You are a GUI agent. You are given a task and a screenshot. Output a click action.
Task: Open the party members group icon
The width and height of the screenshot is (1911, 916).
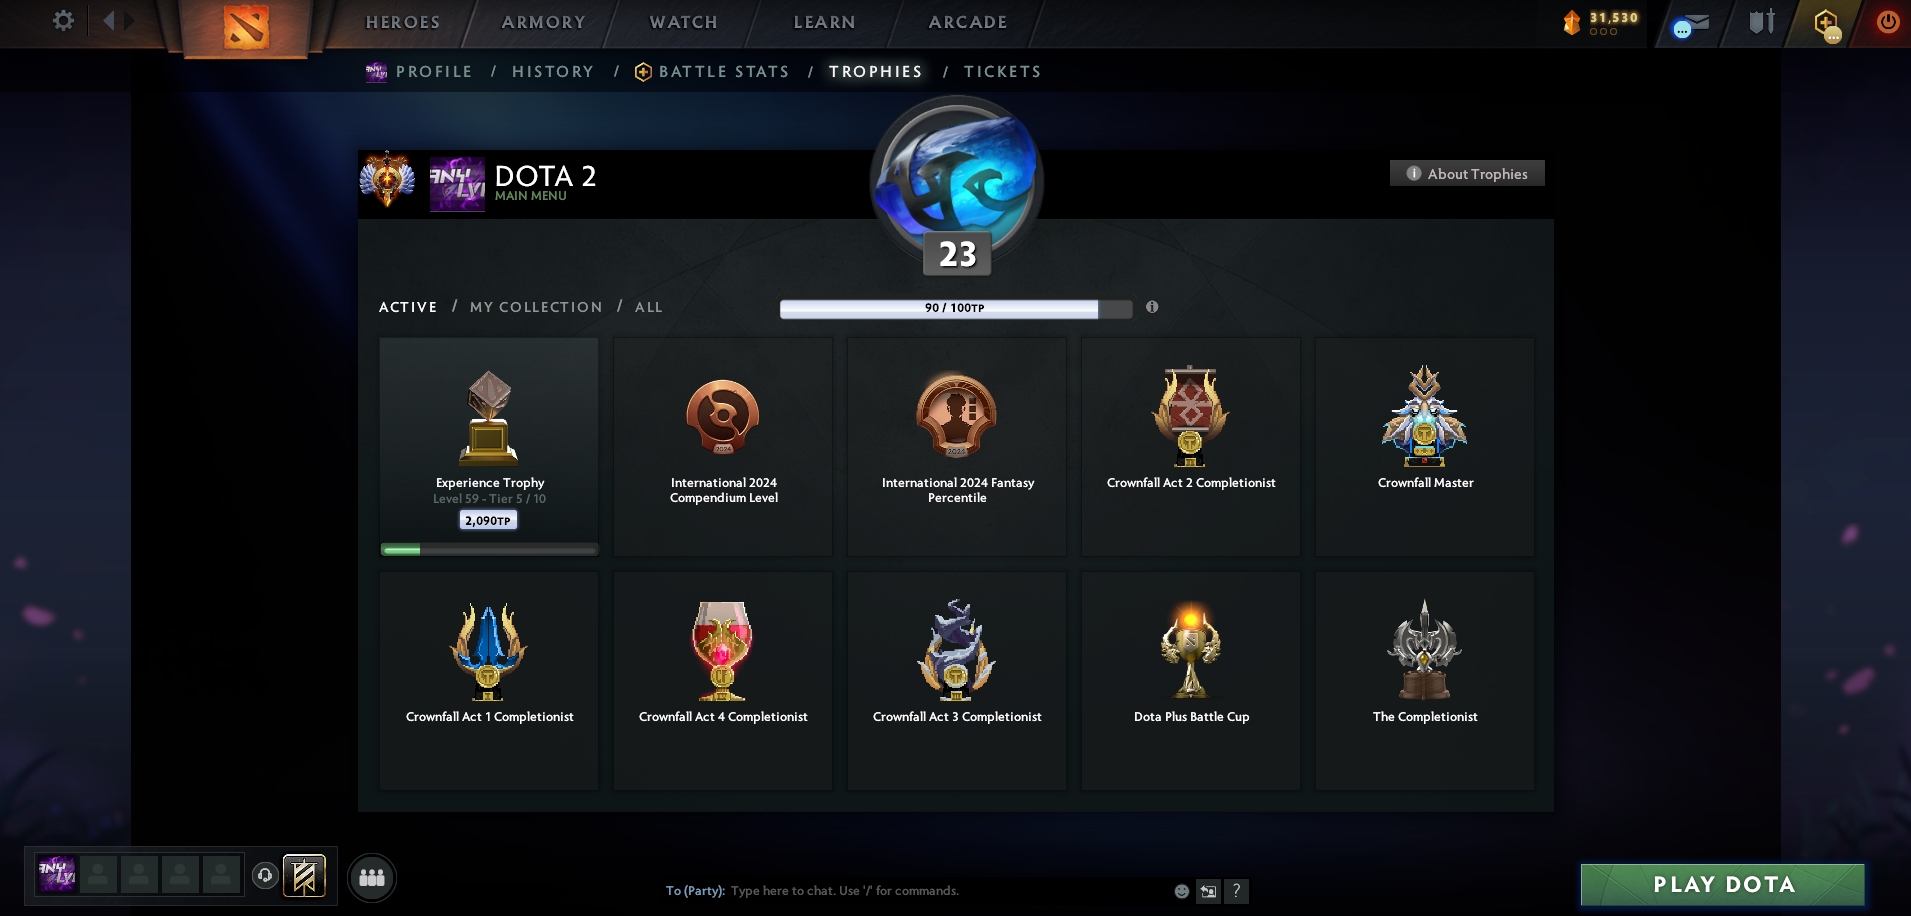(372, 877)
